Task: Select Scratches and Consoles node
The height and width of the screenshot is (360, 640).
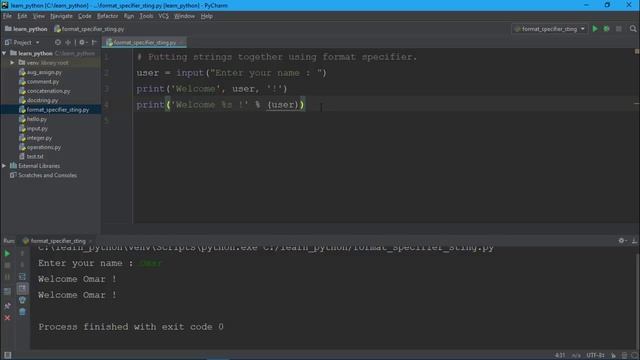Action: click(x=47, y=175)
